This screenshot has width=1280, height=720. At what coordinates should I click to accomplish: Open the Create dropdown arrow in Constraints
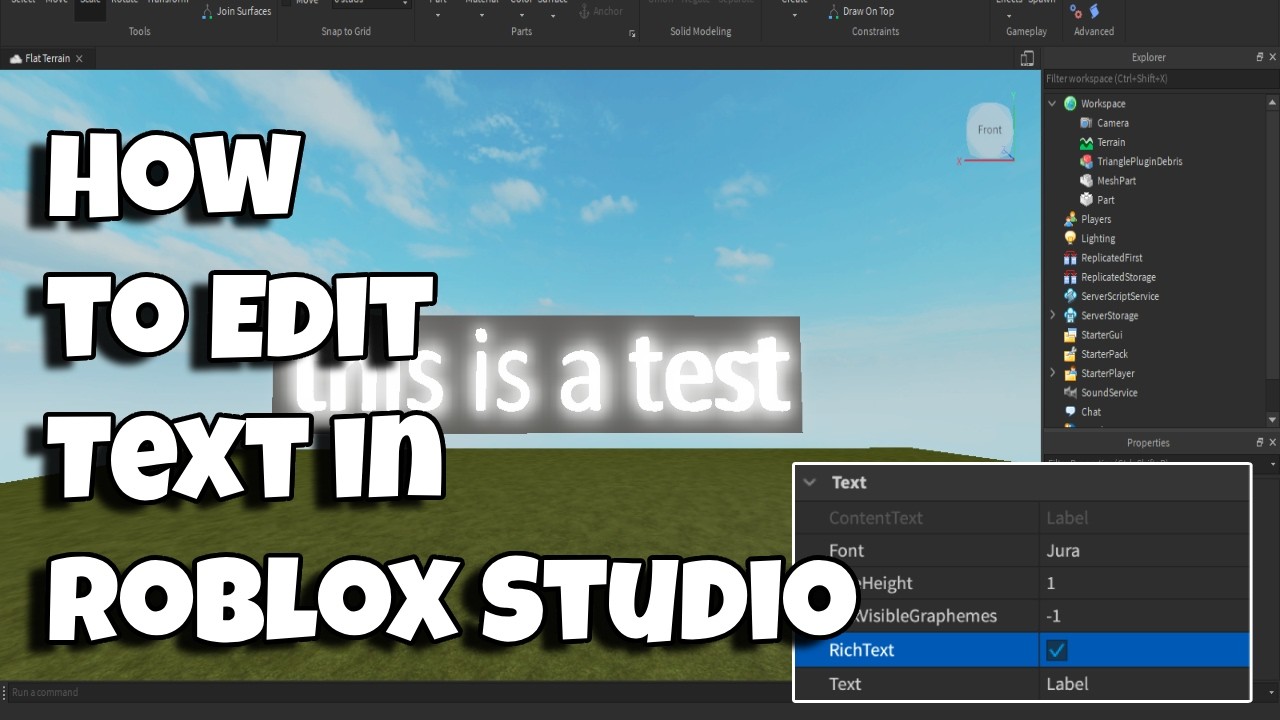pyautogui.click(x=795, y=15)
